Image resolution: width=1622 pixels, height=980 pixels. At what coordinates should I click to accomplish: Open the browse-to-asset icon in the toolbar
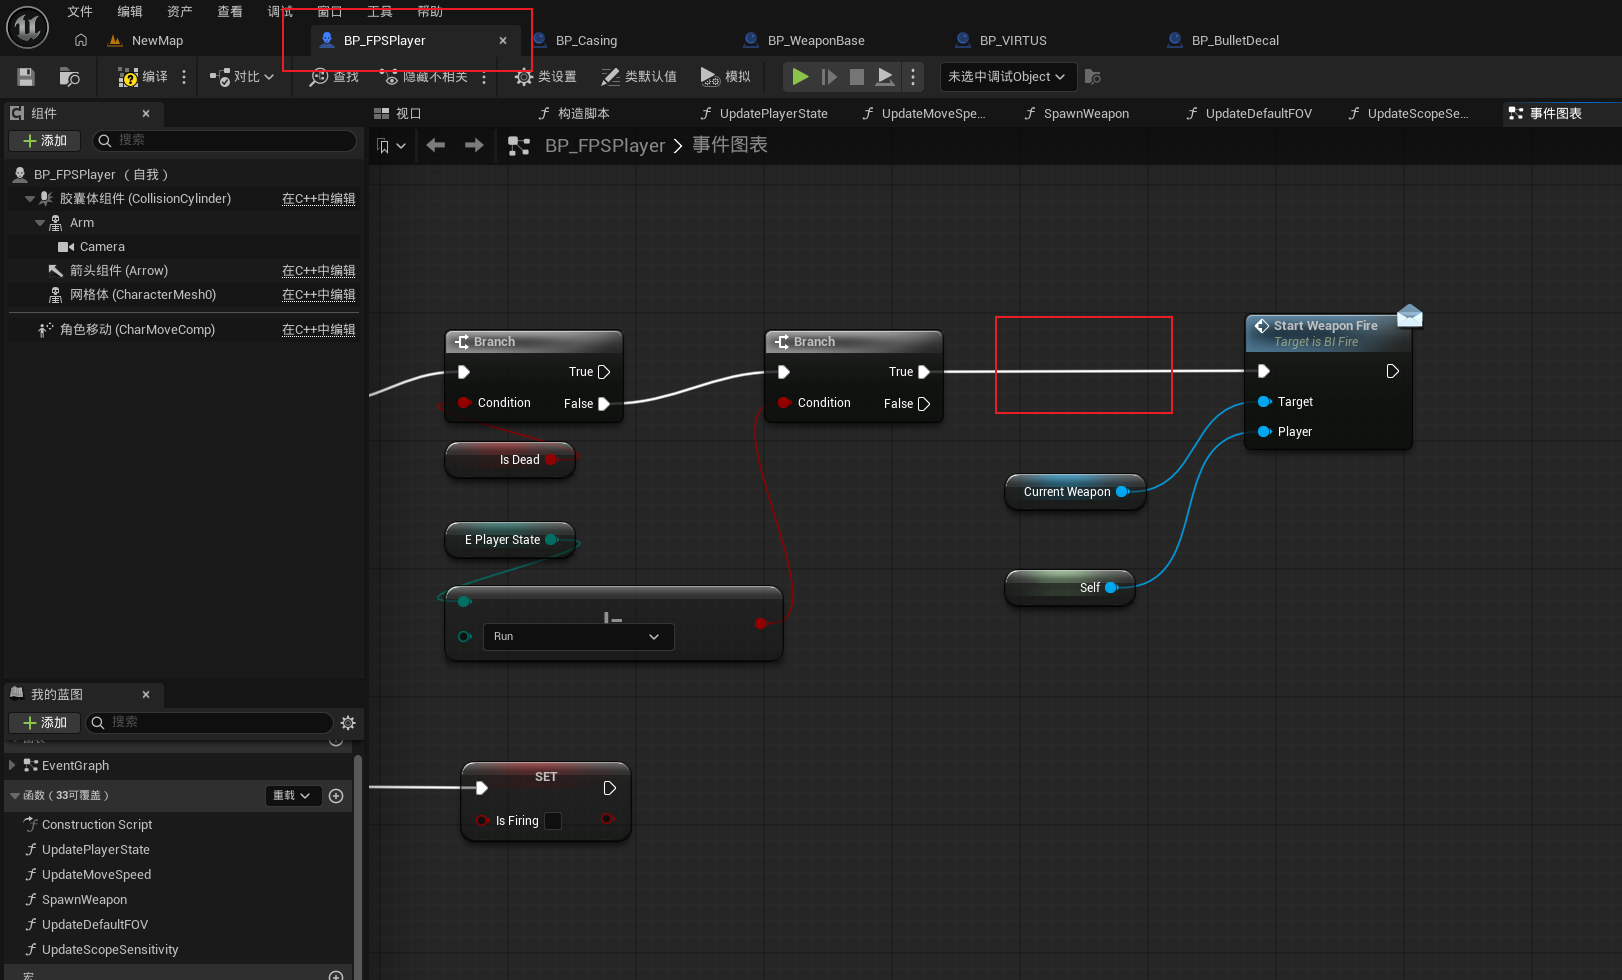tap(69, 77)
